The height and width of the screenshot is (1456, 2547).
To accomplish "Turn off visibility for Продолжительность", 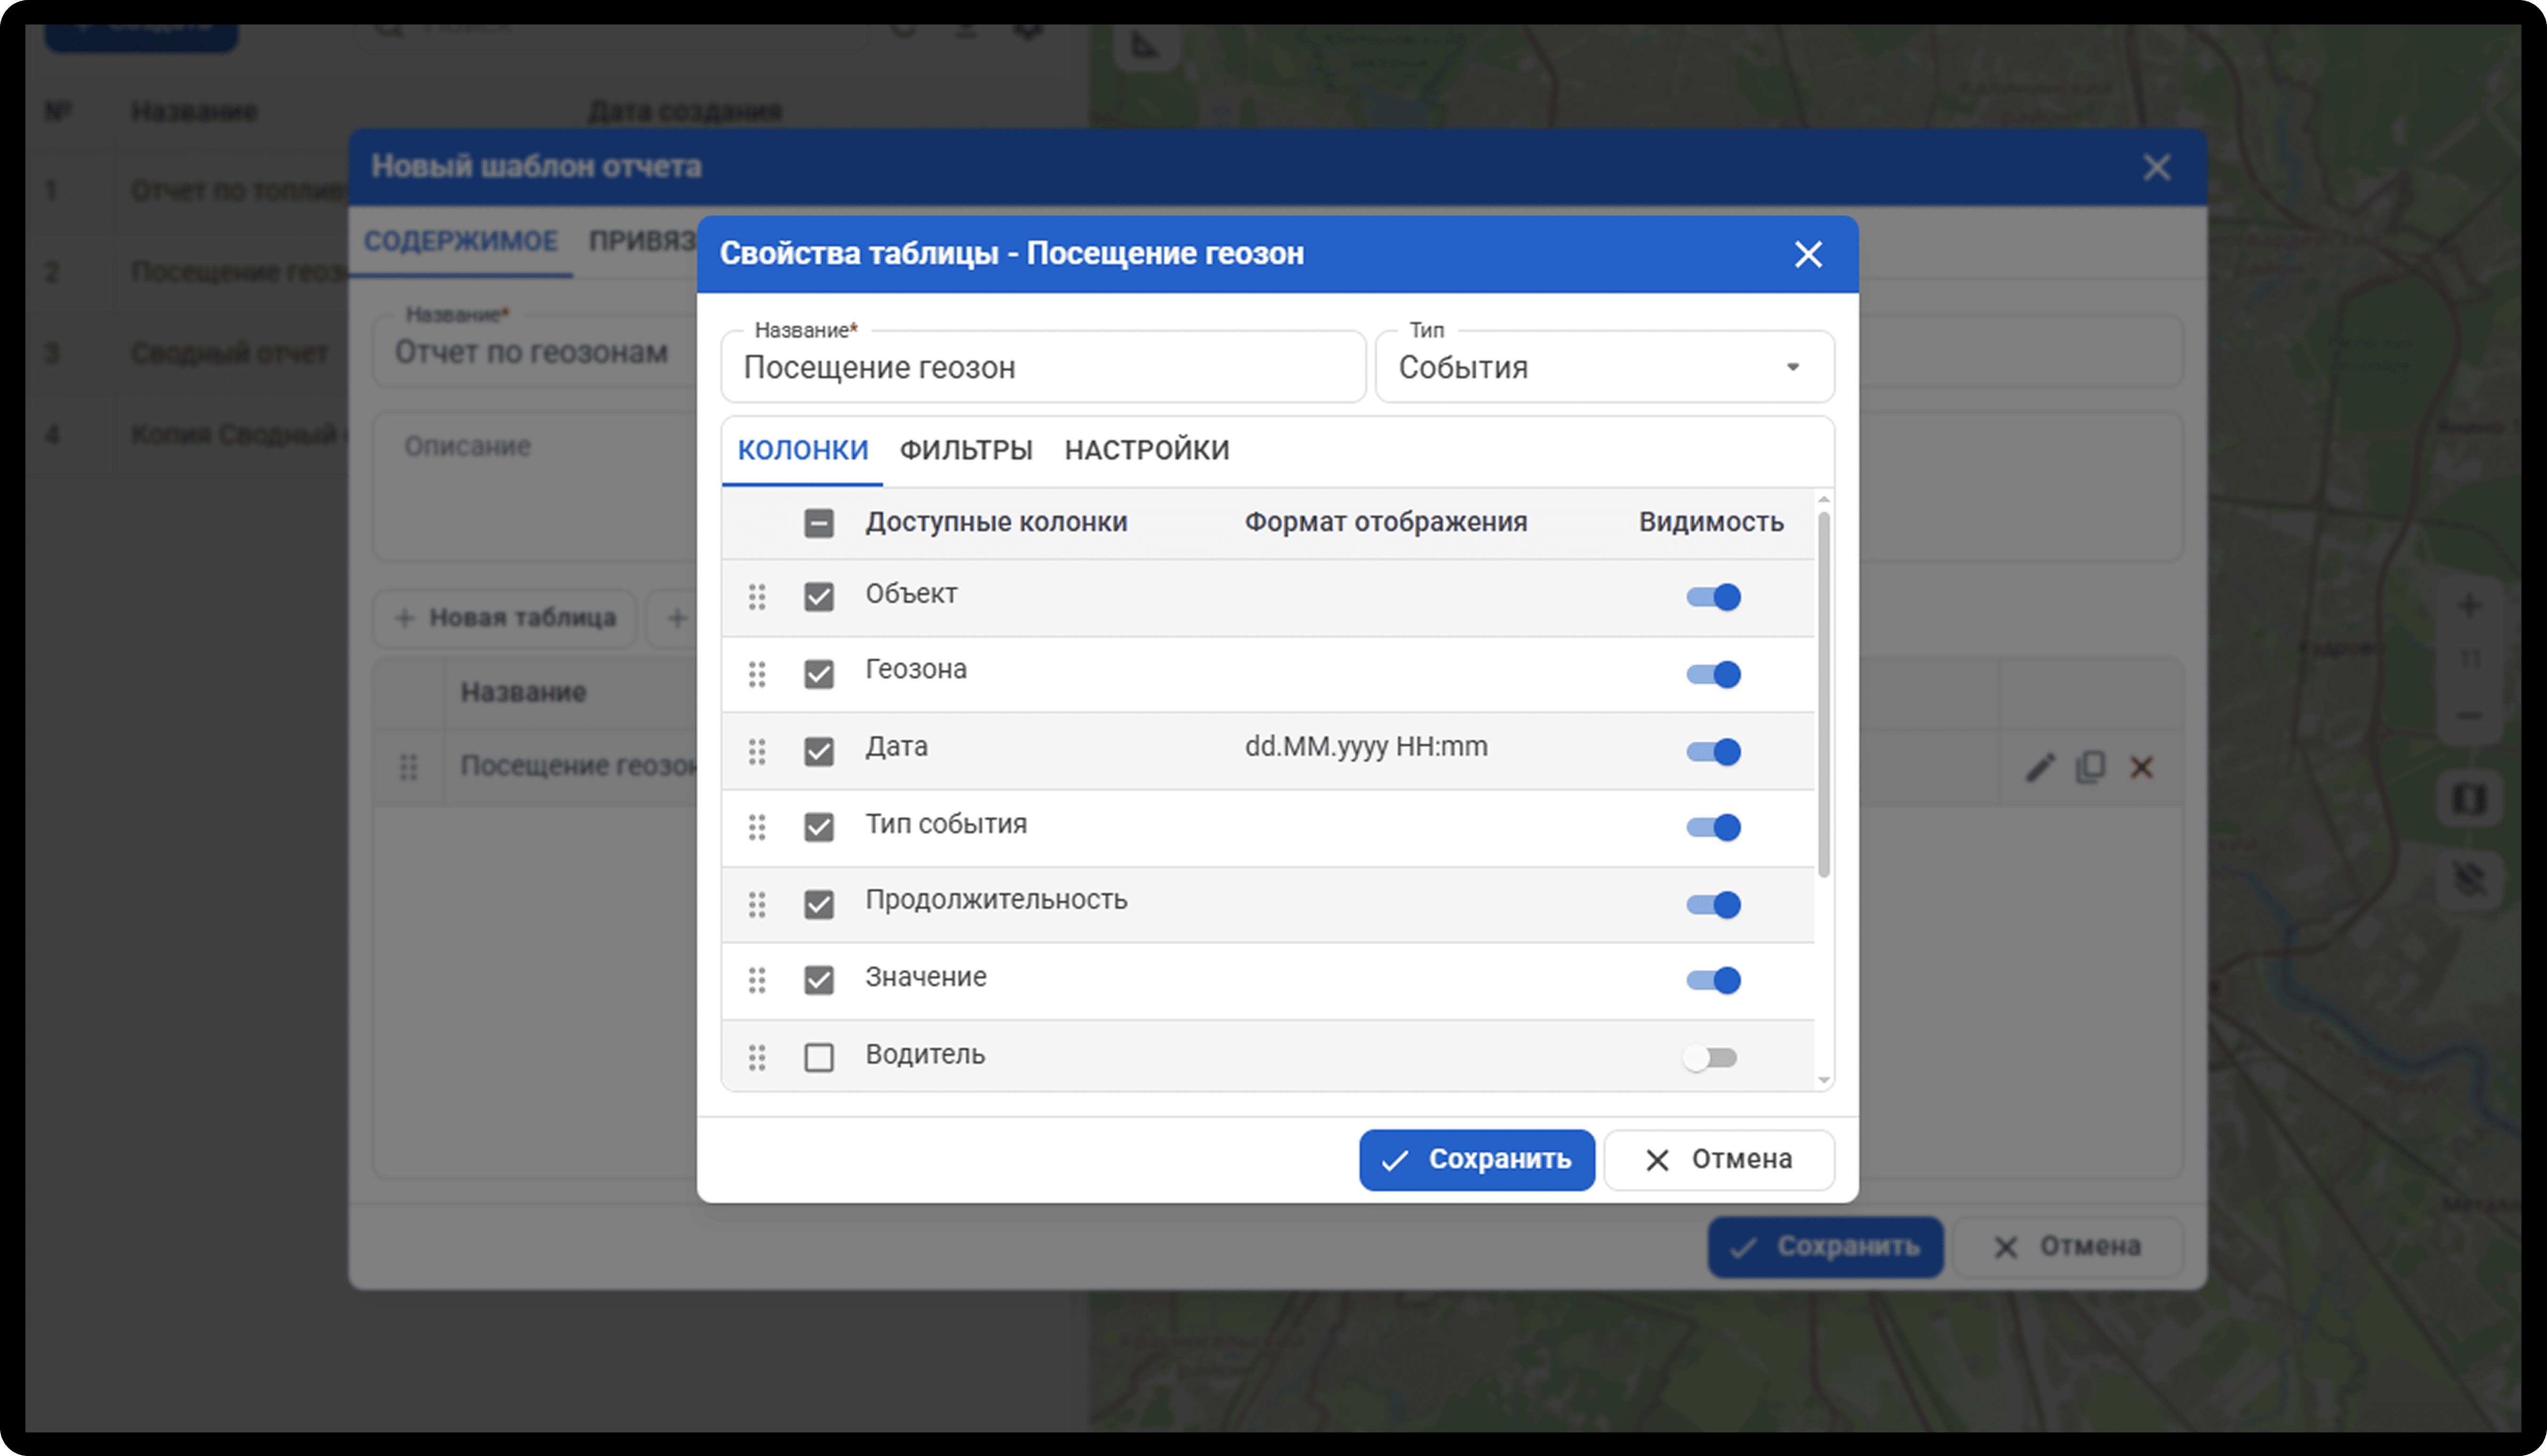I will click(x=1712, y=904).
